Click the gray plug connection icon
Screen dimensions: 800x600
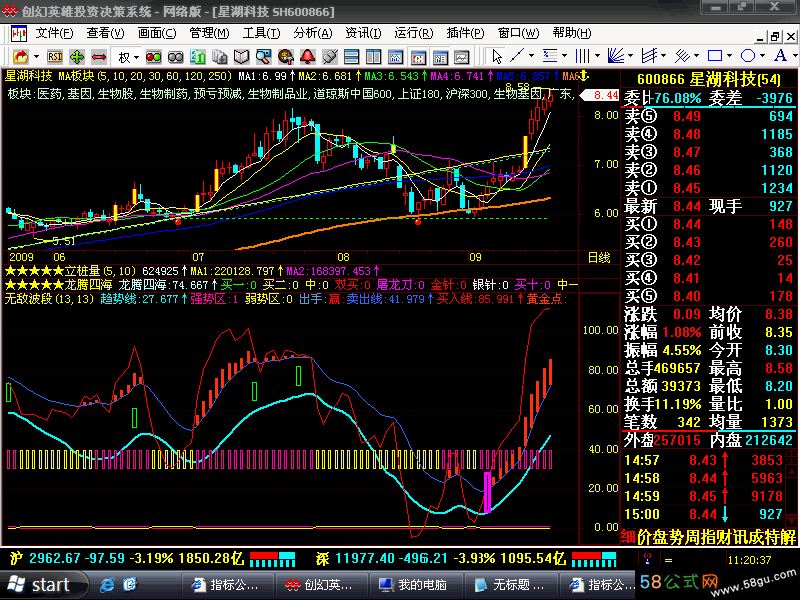[330, 56]
